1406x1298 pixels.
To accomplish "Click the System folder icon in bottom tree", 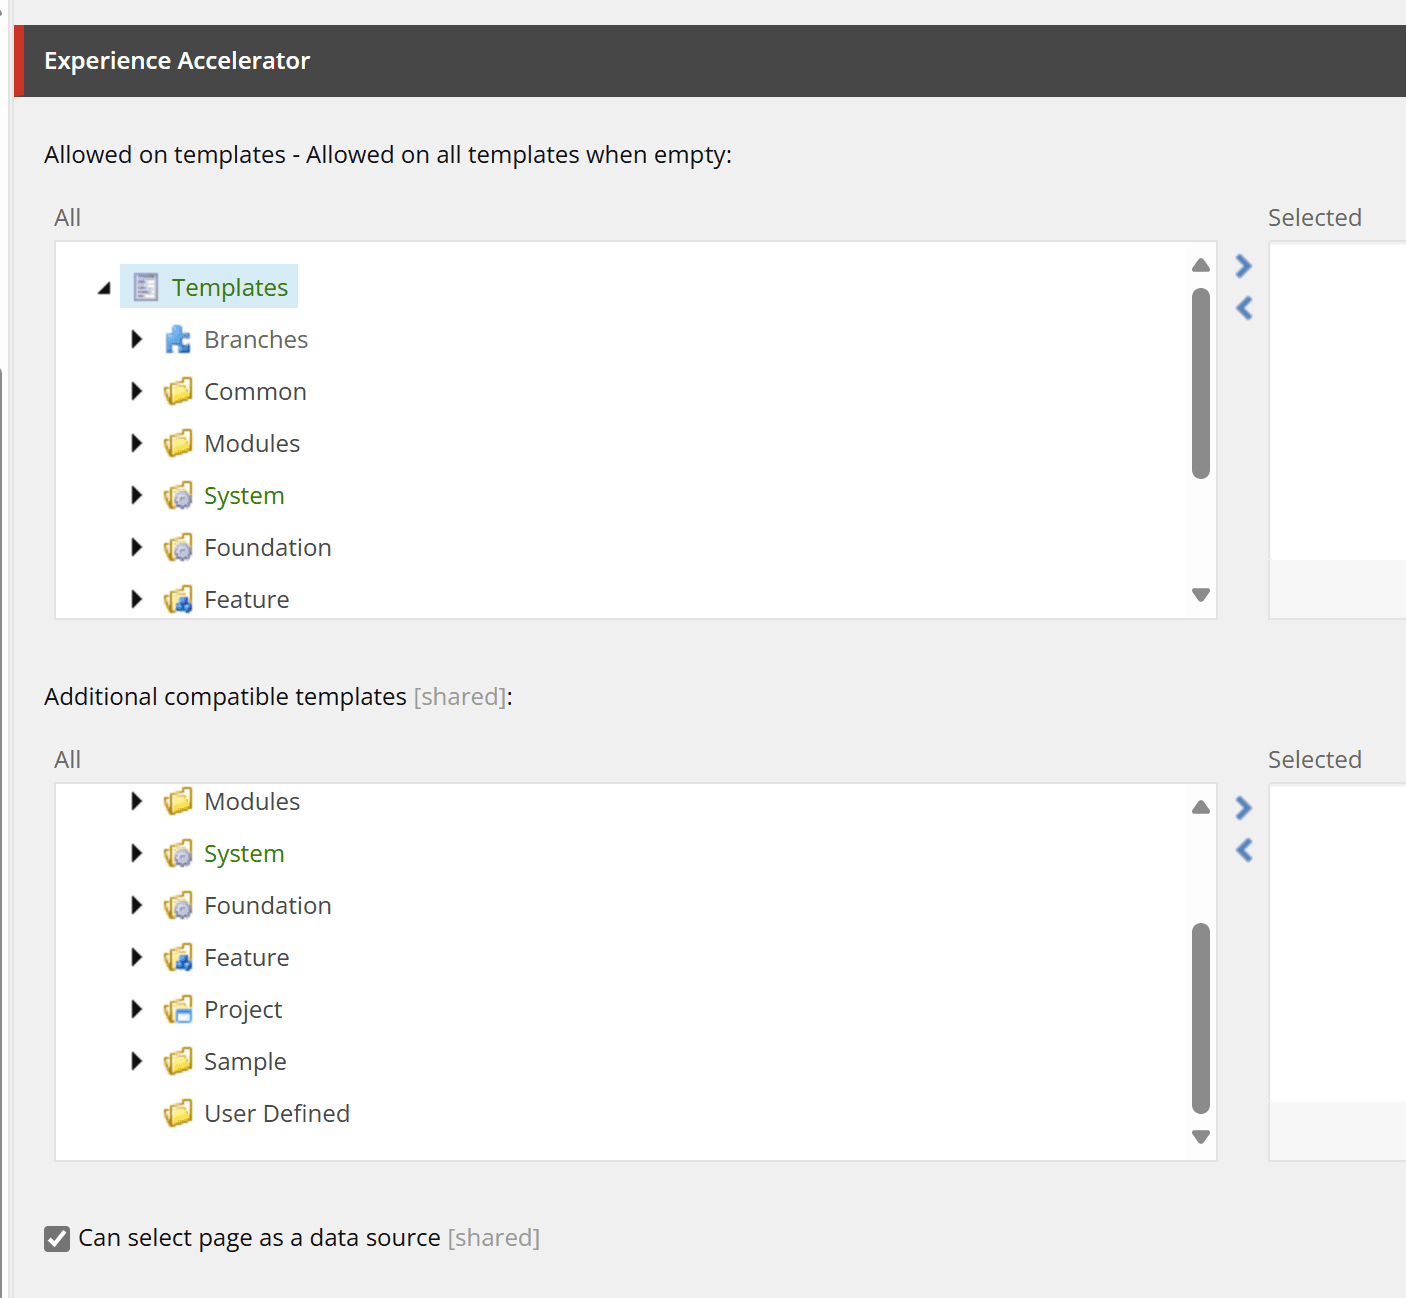I will click(x=178, y=853).
